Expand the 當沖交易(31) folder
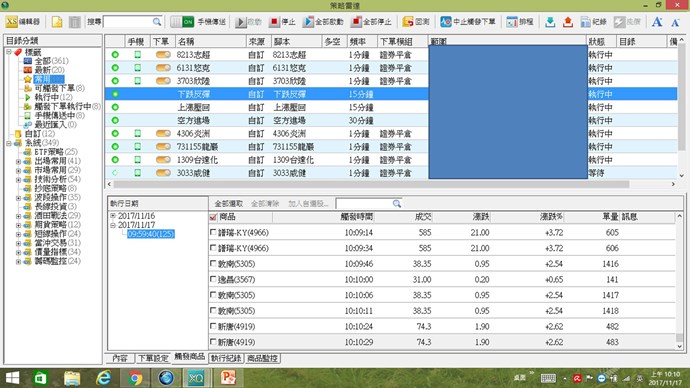690x388 pixels. point(18,243)
